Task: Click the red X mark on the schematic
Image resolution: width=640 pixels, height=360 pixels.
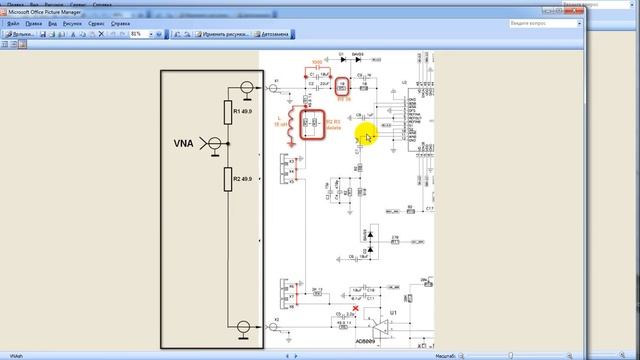Action: [356, 308]
